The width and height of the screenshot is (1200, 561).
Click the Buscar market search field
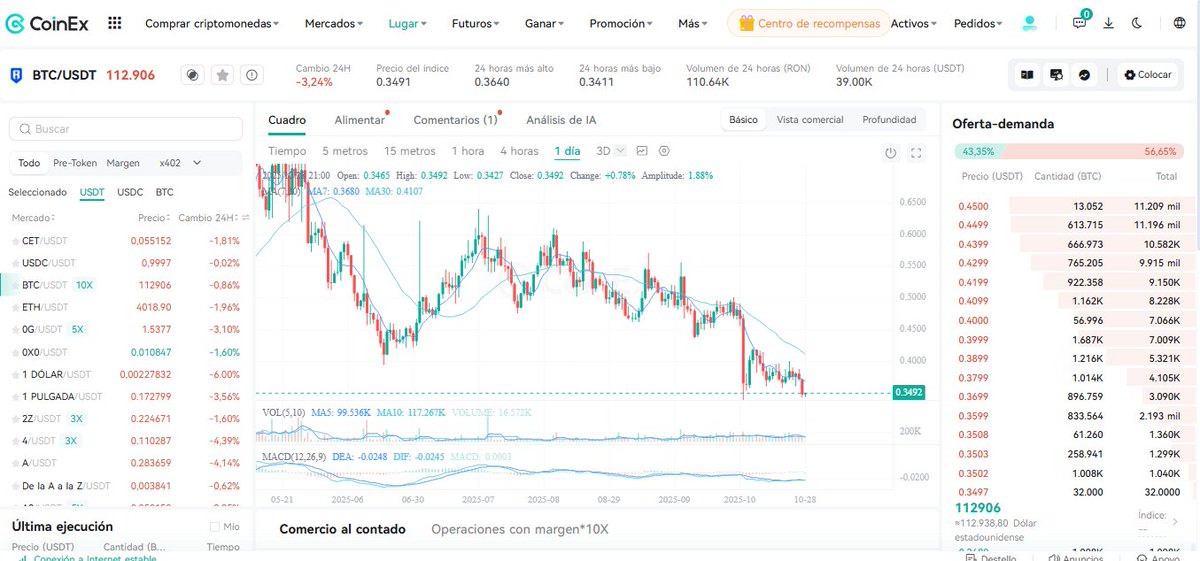pos(126,129)
